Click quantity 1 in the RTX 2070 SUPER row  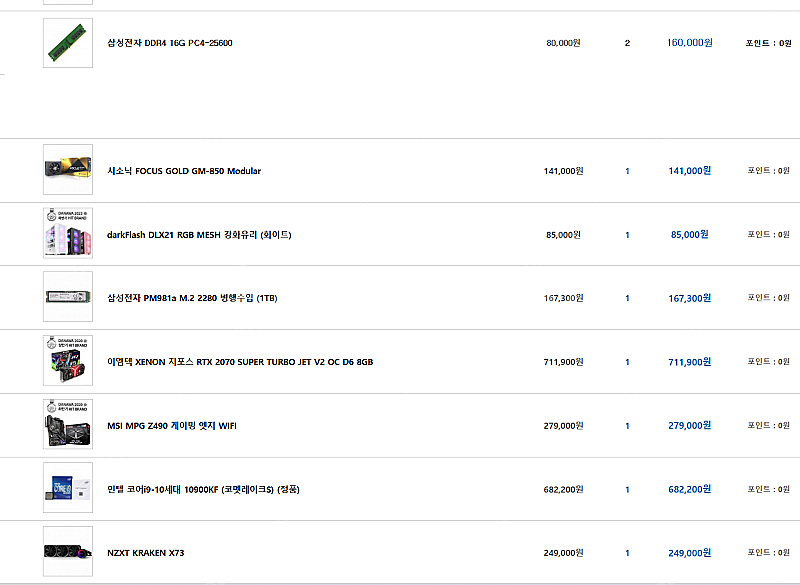click(627, 362)
